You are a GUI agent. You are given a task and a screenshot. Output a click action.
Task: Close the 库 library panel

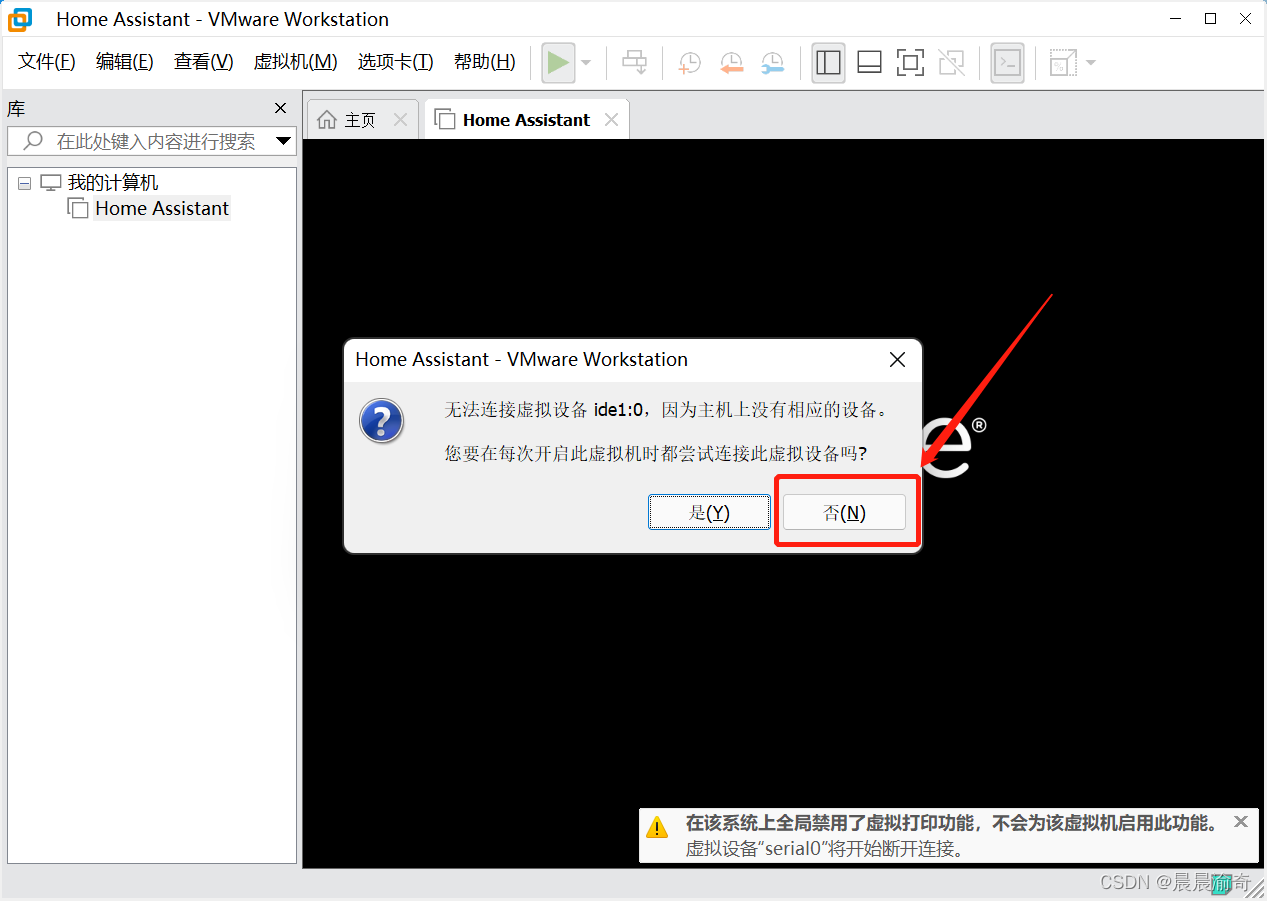point(281,108)
